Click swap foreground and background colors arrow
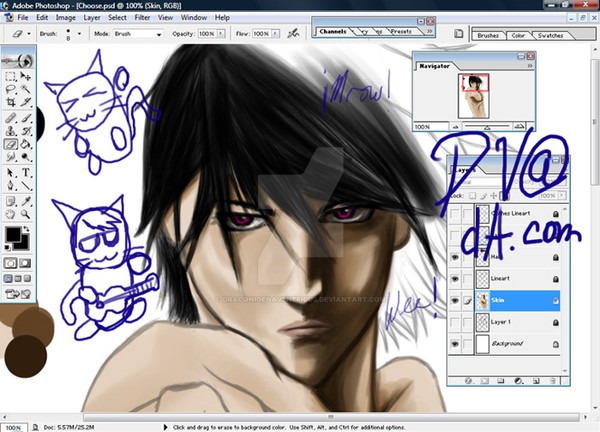Screen dimensions: 600x432 [26, 229]
